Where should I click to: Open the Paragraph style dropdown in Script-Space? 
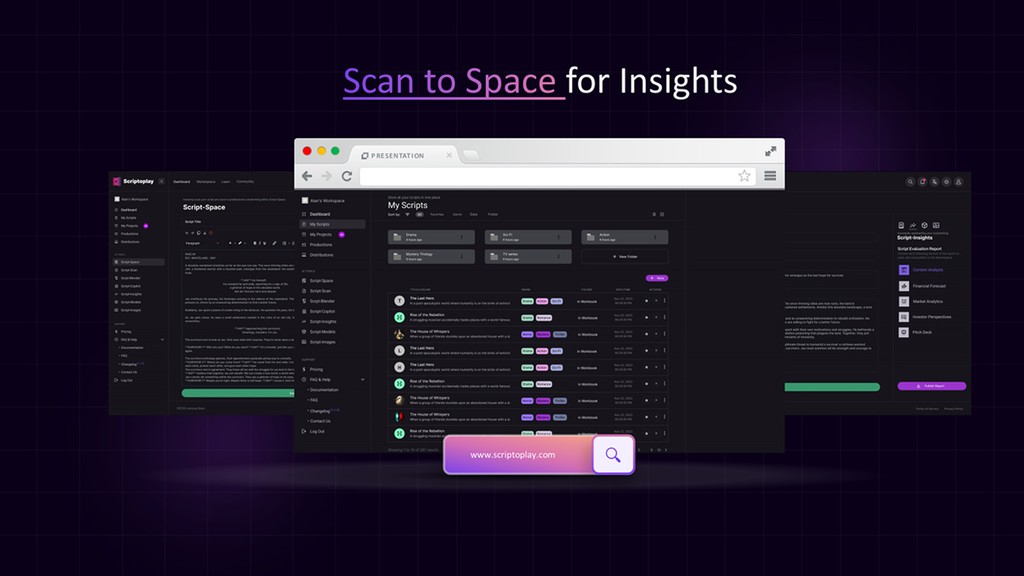pos(201,243)
